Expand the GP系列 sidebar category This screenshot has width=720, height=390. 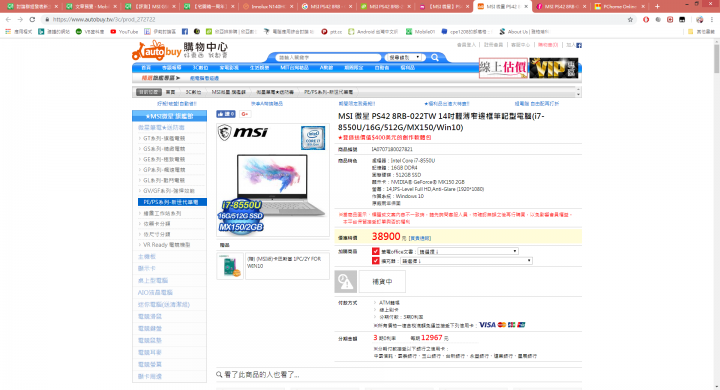pyautogui.click(x=164, y=170)
